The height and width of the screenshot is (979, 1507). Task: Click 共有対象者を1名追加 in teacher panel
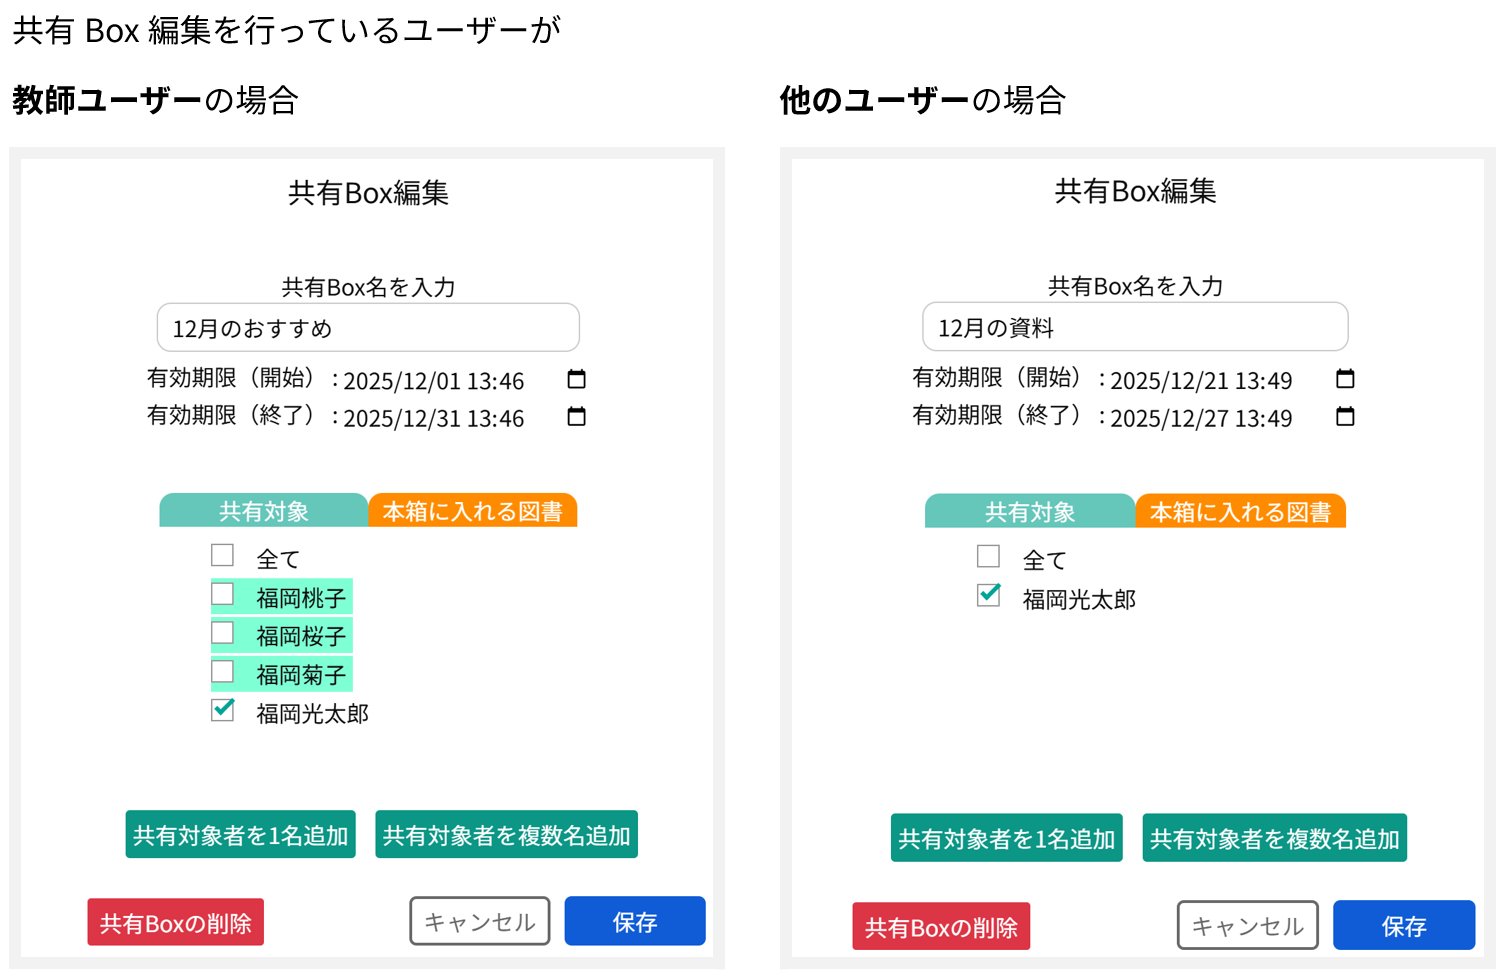click(x=240, y=835)
